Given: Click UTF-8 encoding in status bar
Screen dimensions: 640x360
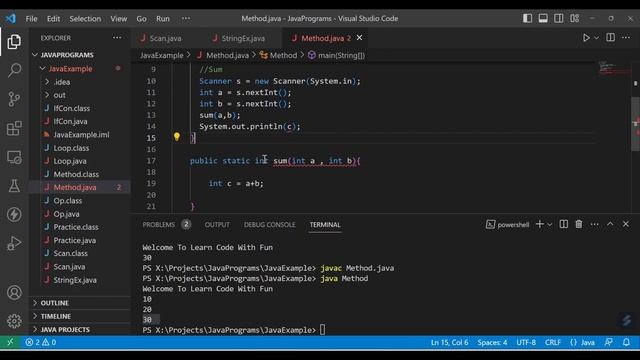Looking at the screenshot, I should coord(526,342).
